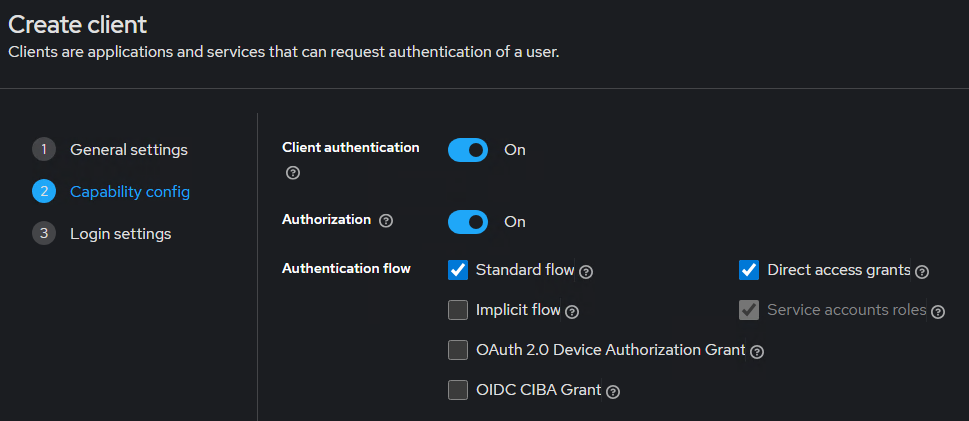Open help tooltip for Standard flow
This screenshot has height=421, width=969.
tap(587, 271)
